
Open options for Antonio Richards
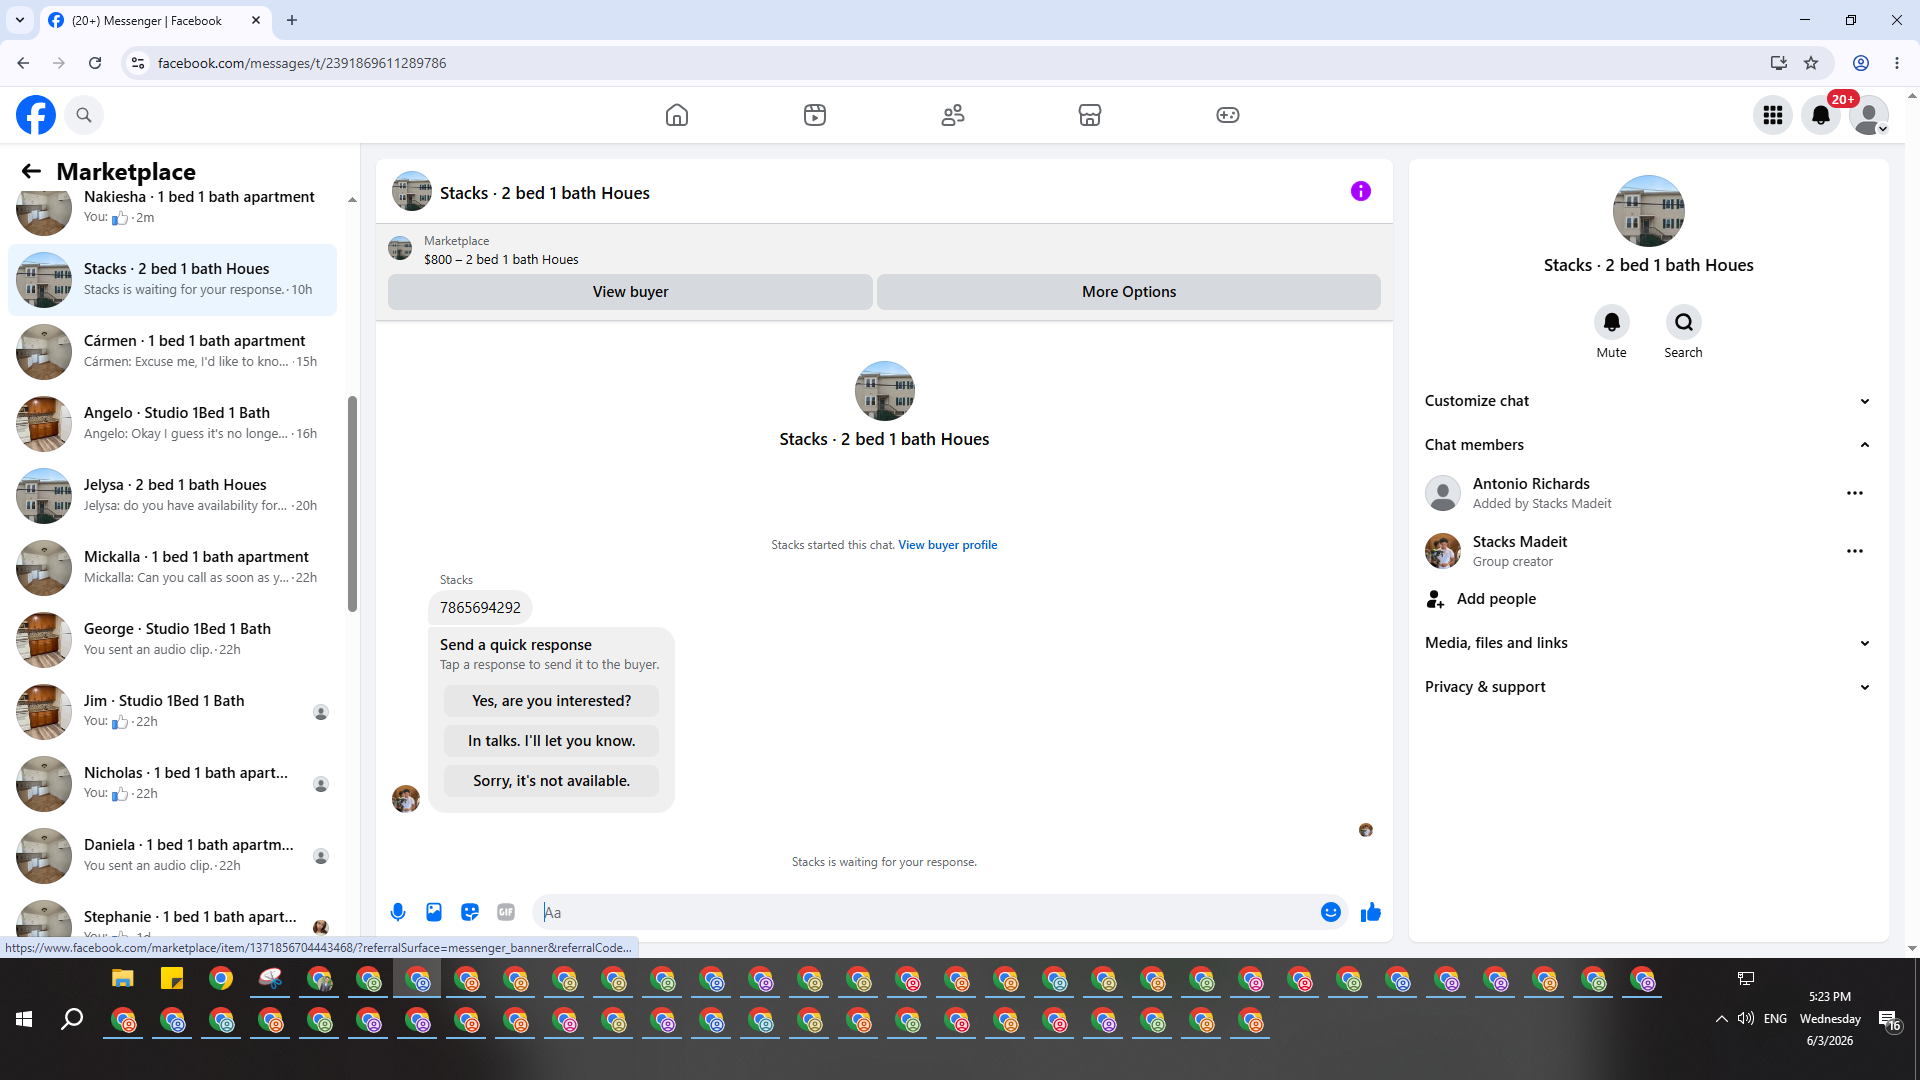click(x=1855, y=493)
